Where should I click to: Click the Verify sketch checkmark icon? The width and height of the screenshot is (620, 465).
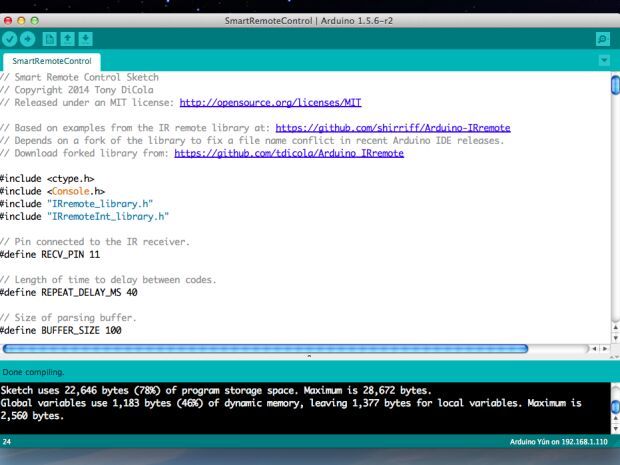tap(9, 39)
